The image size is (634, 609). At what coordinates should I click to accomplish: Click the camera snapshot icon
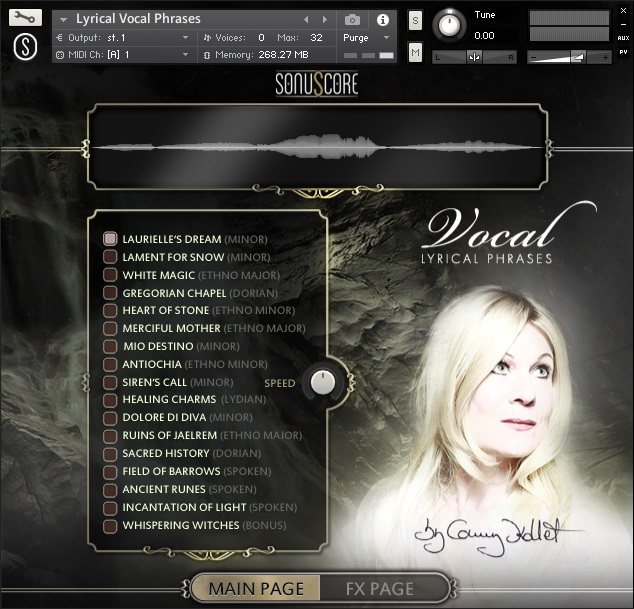(x=352, y=19)
